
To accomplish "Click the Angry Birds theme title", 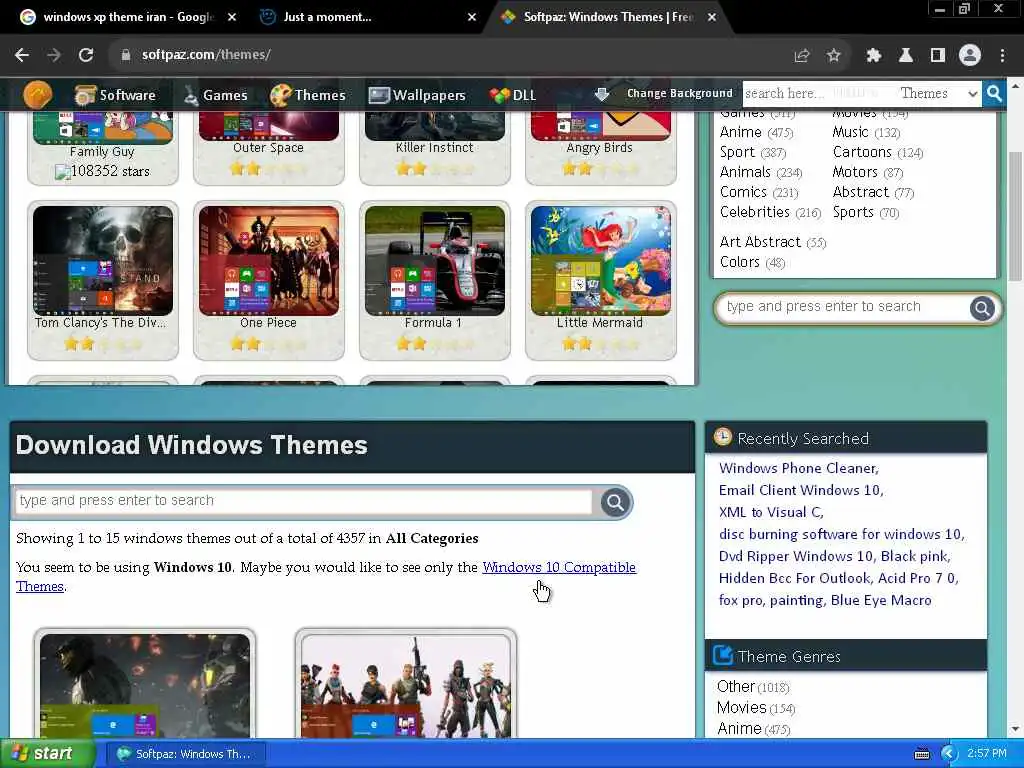I will point(600,148).
